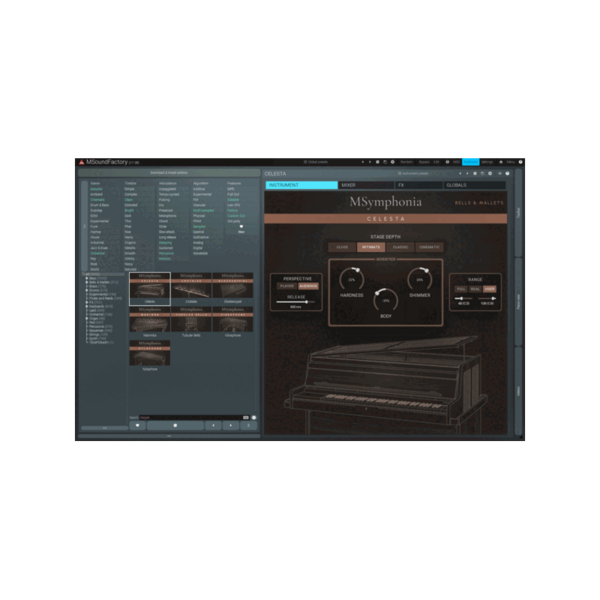Expand the Organ category in tree
The width and height of the screenshot is (600, 600).
coord(87,318)
